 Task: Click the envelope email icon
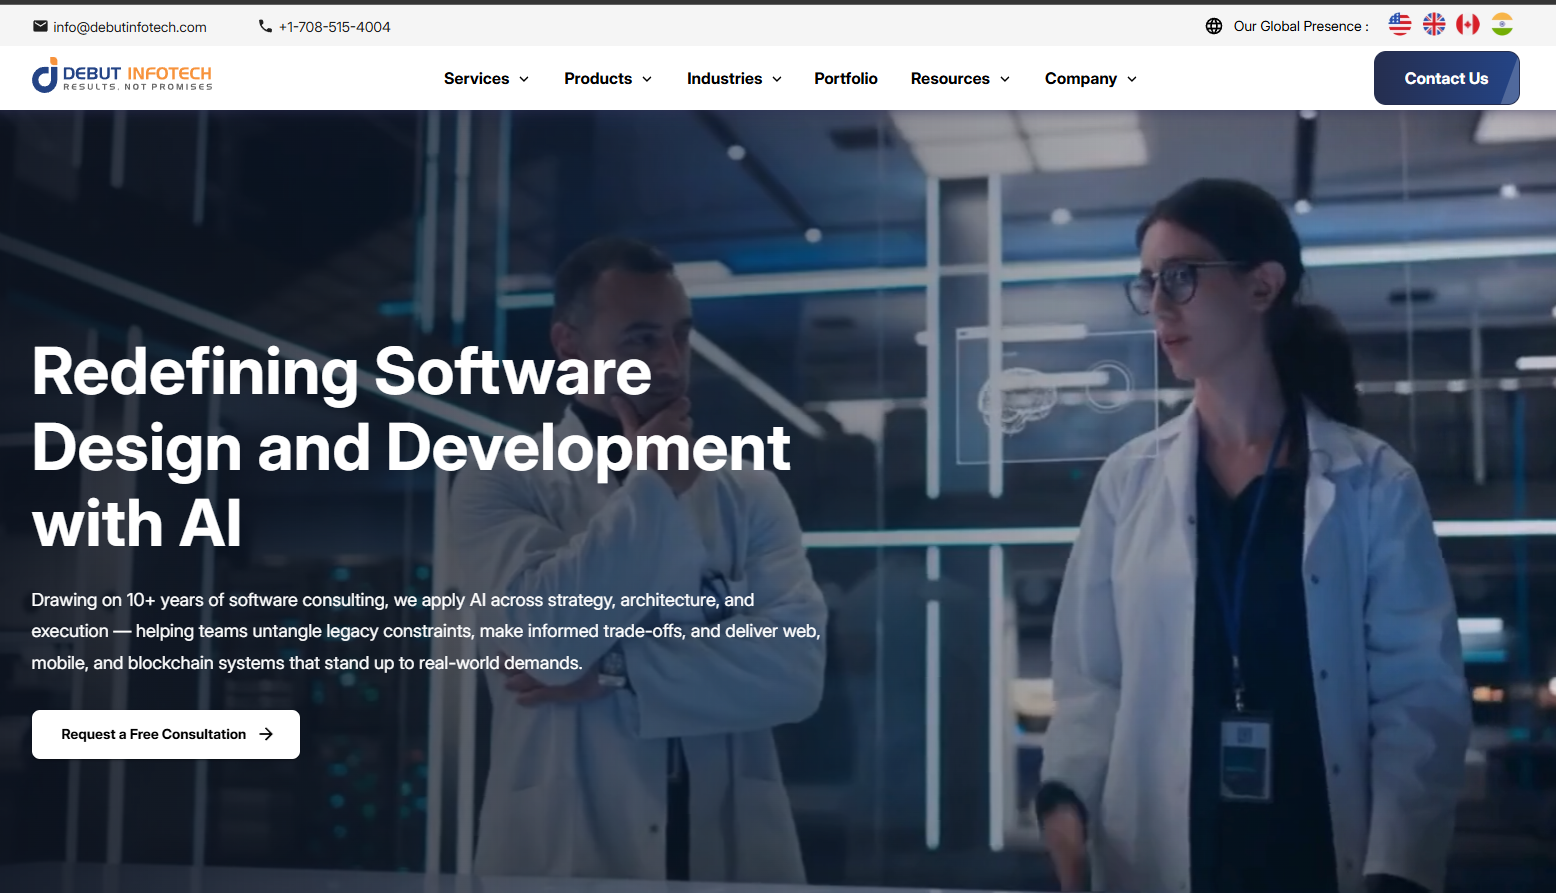click(x=40, y=26)
